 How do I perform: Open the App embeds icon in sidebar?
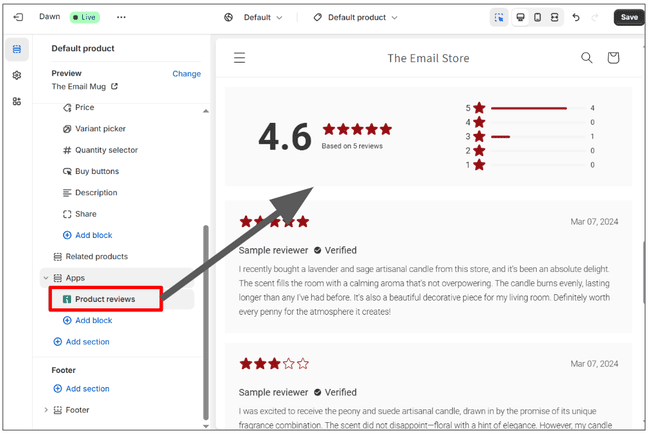tap(17, 102)
